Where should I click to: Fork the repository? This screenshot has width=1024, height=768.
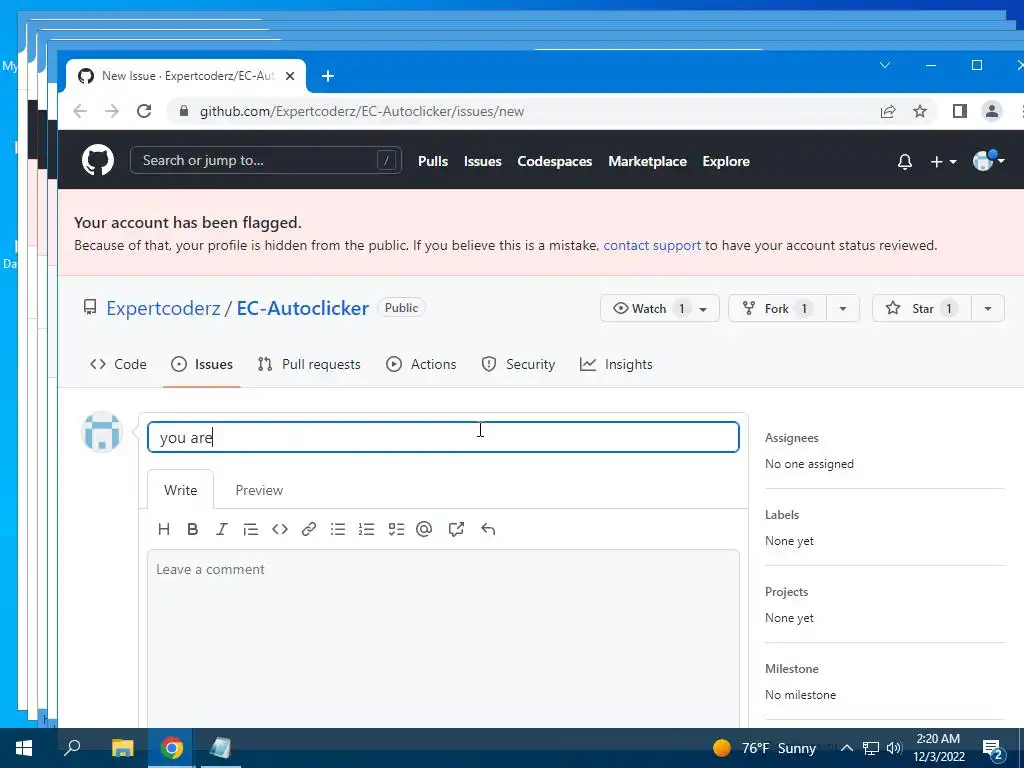tap(777, 308)
